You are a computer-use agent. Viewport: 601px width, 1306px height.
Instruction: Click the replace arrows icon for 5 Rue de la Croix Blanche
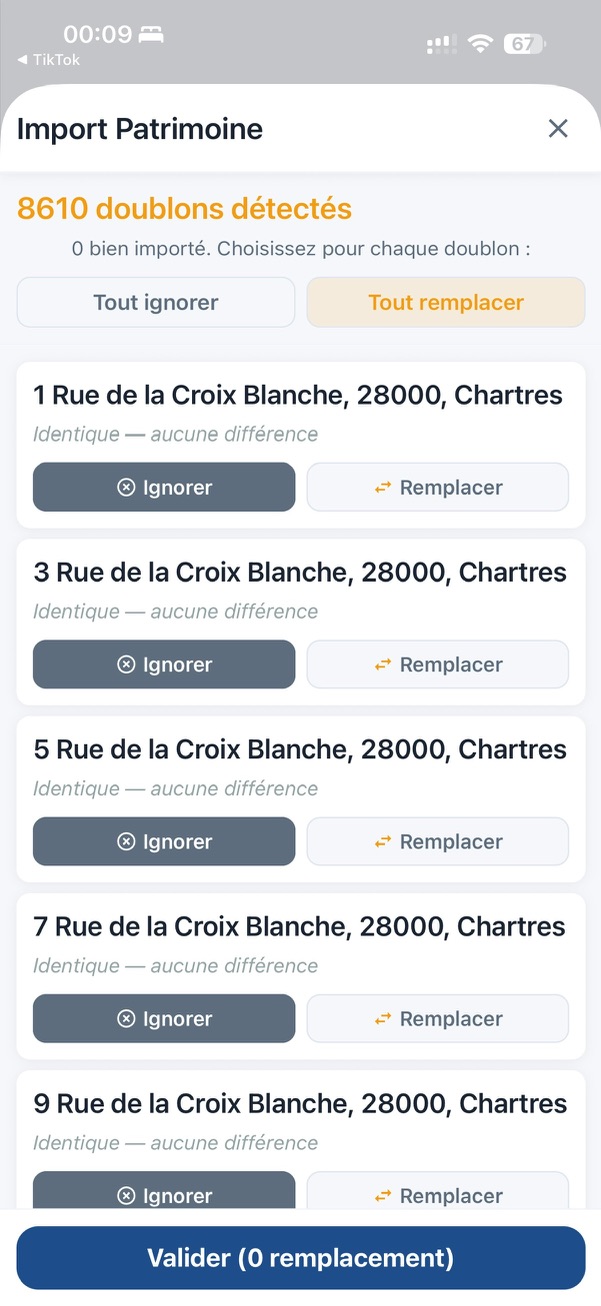point(382,841)
